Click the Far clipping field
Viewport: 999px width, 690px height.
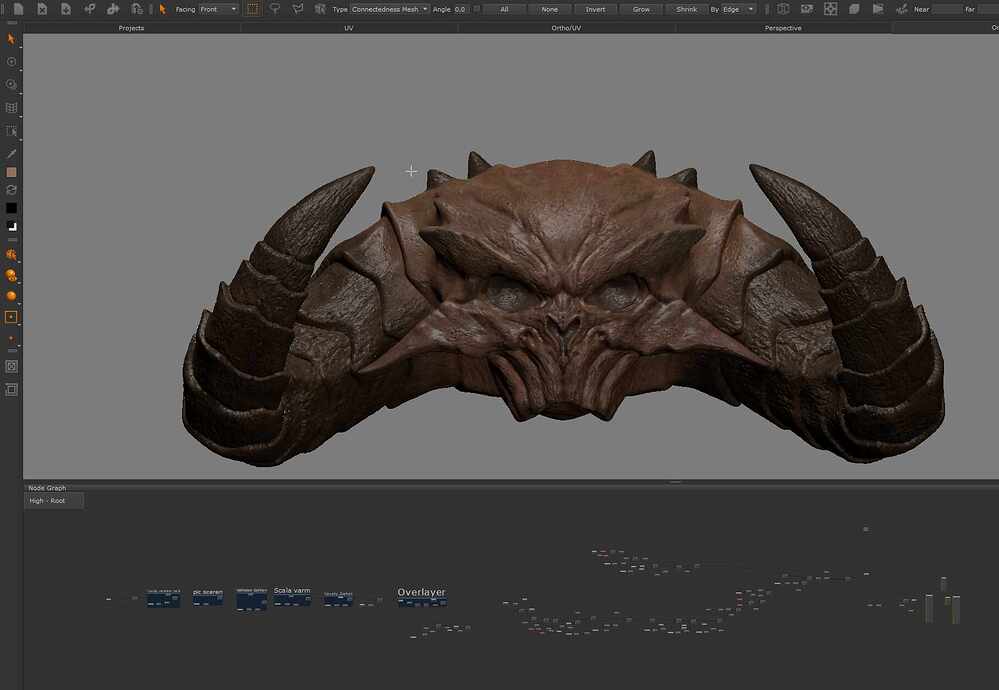coord(988,9)
